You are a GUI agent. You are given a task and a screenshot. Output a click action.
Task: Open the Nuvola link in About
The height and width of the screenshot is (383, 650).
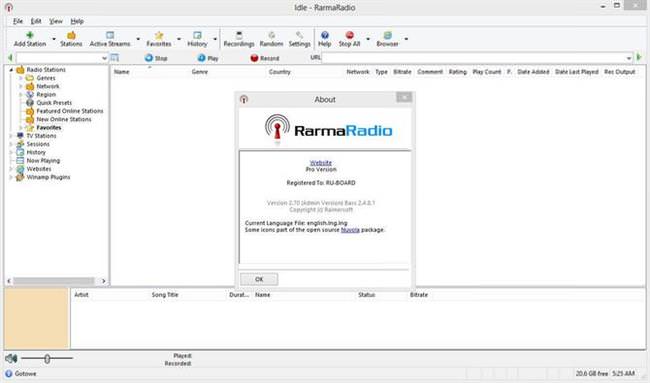(x=350, y=230)
